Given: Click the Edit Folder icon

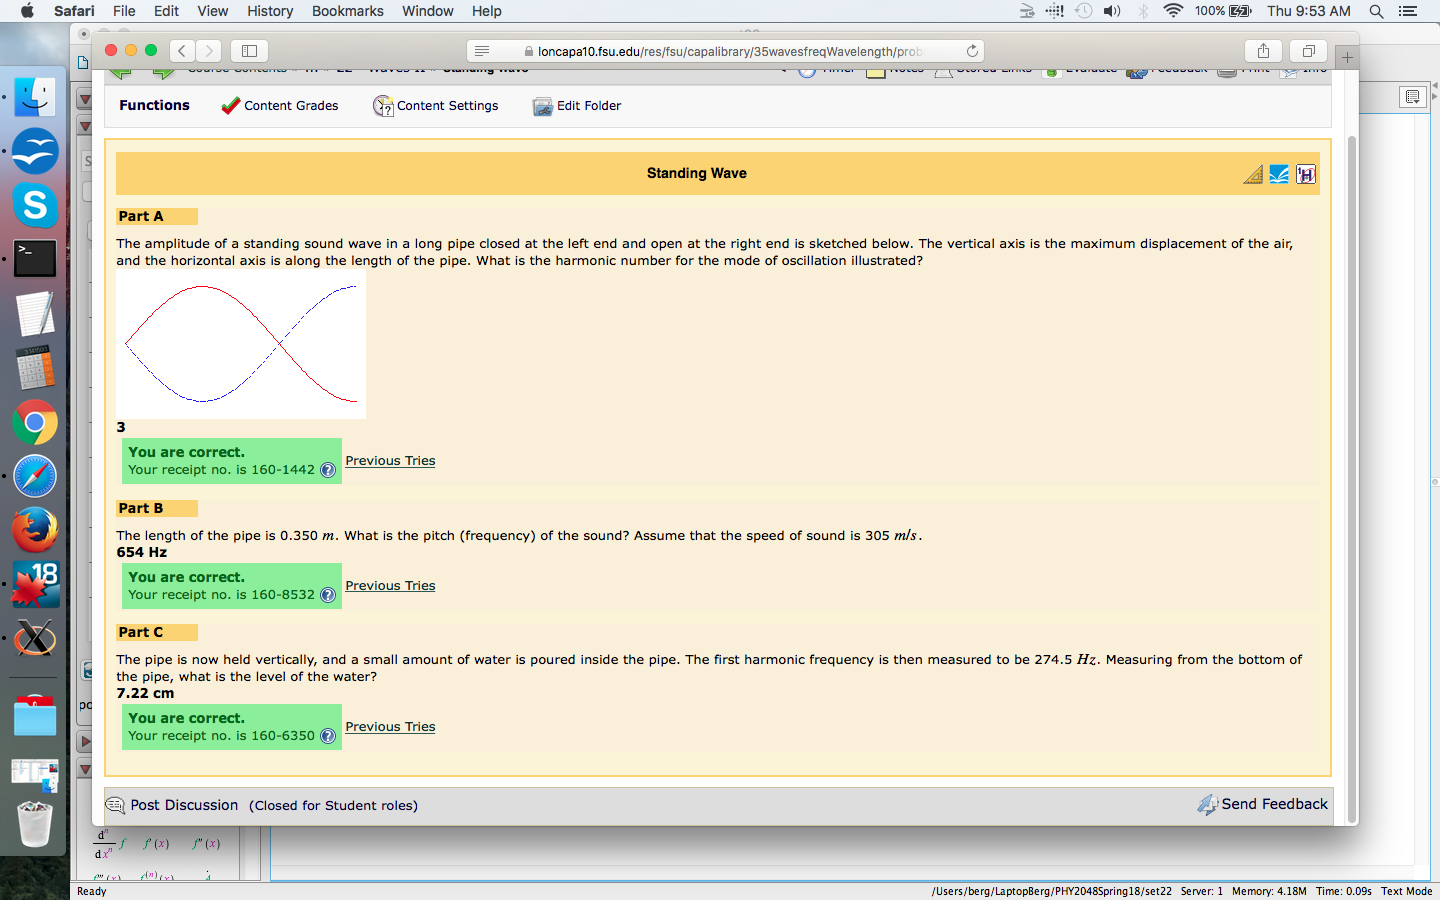Looking at the screenshot, I should point(542,106).
